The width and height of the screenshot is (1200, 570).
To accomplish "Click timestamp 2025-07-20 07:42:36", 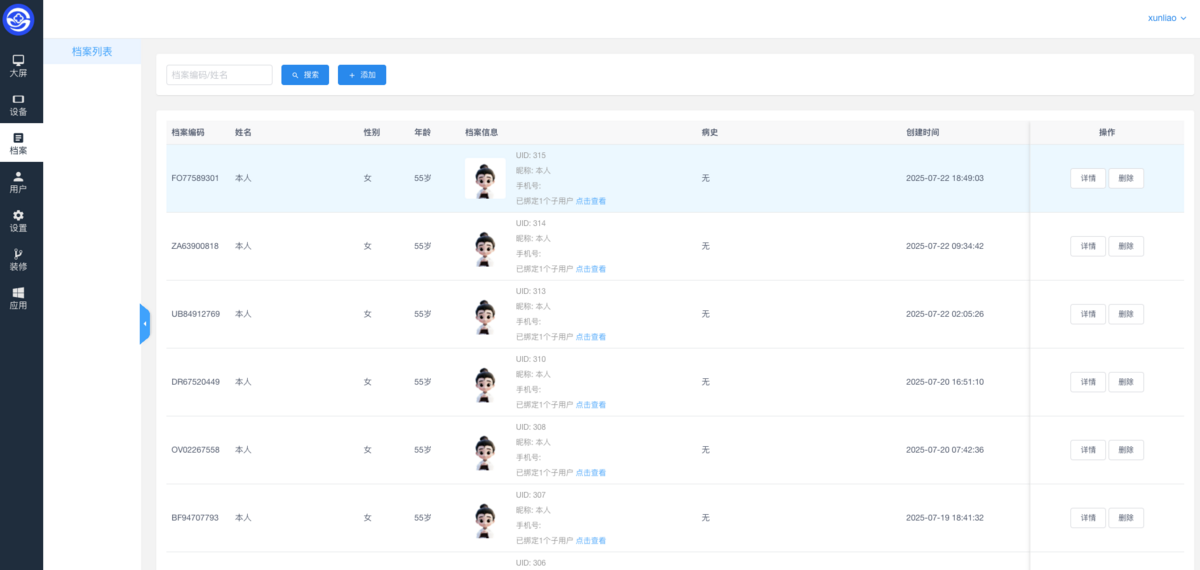I will point(945,450).
